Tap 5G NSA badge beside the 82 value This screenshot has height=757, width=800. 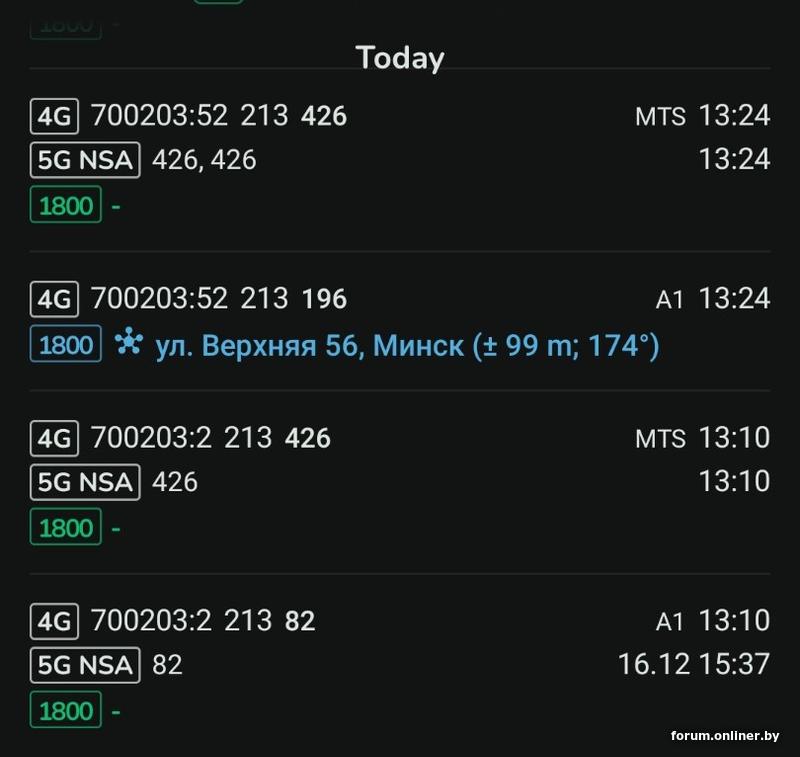(x=85, y=665)
